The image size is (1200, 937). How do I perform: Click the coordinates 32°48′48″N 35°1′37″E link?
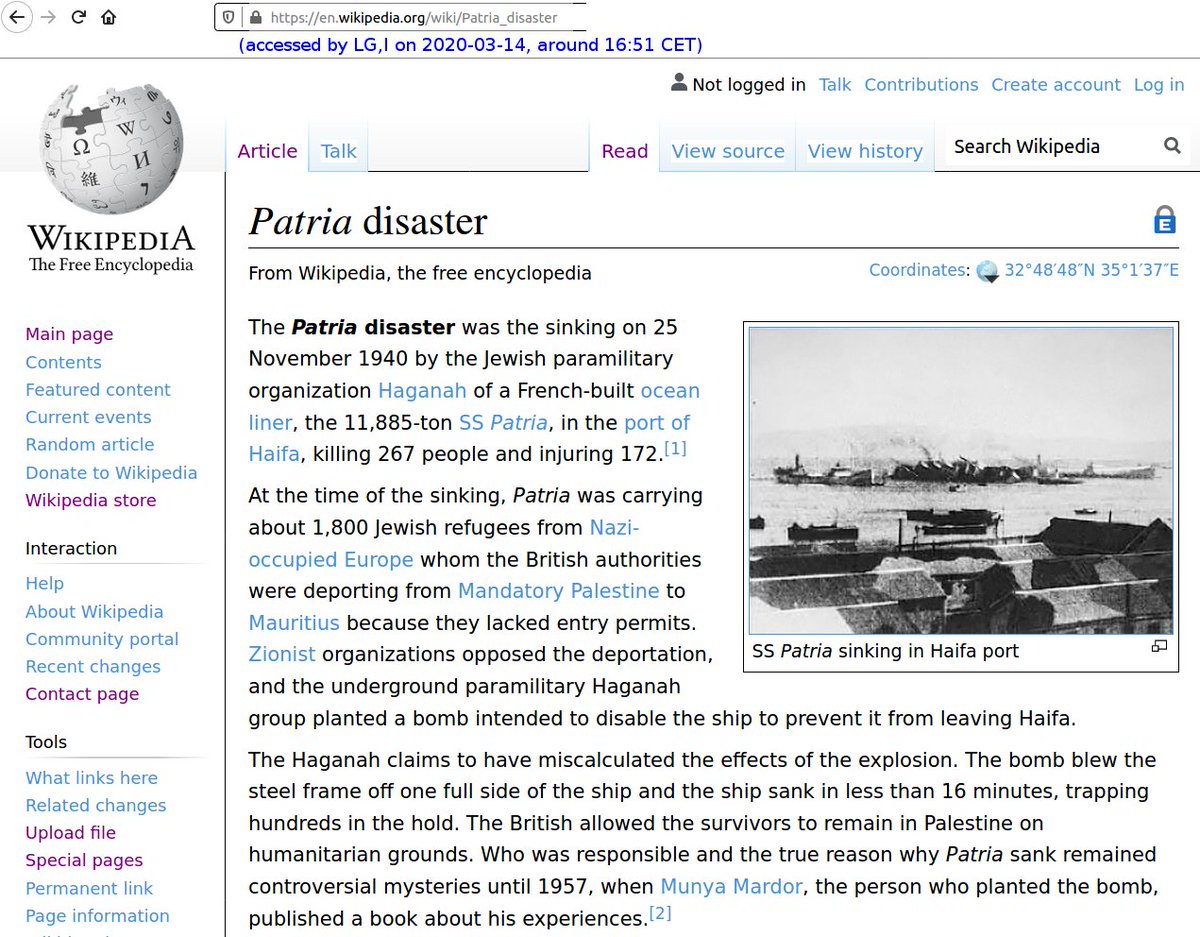tap(1092, 270)
